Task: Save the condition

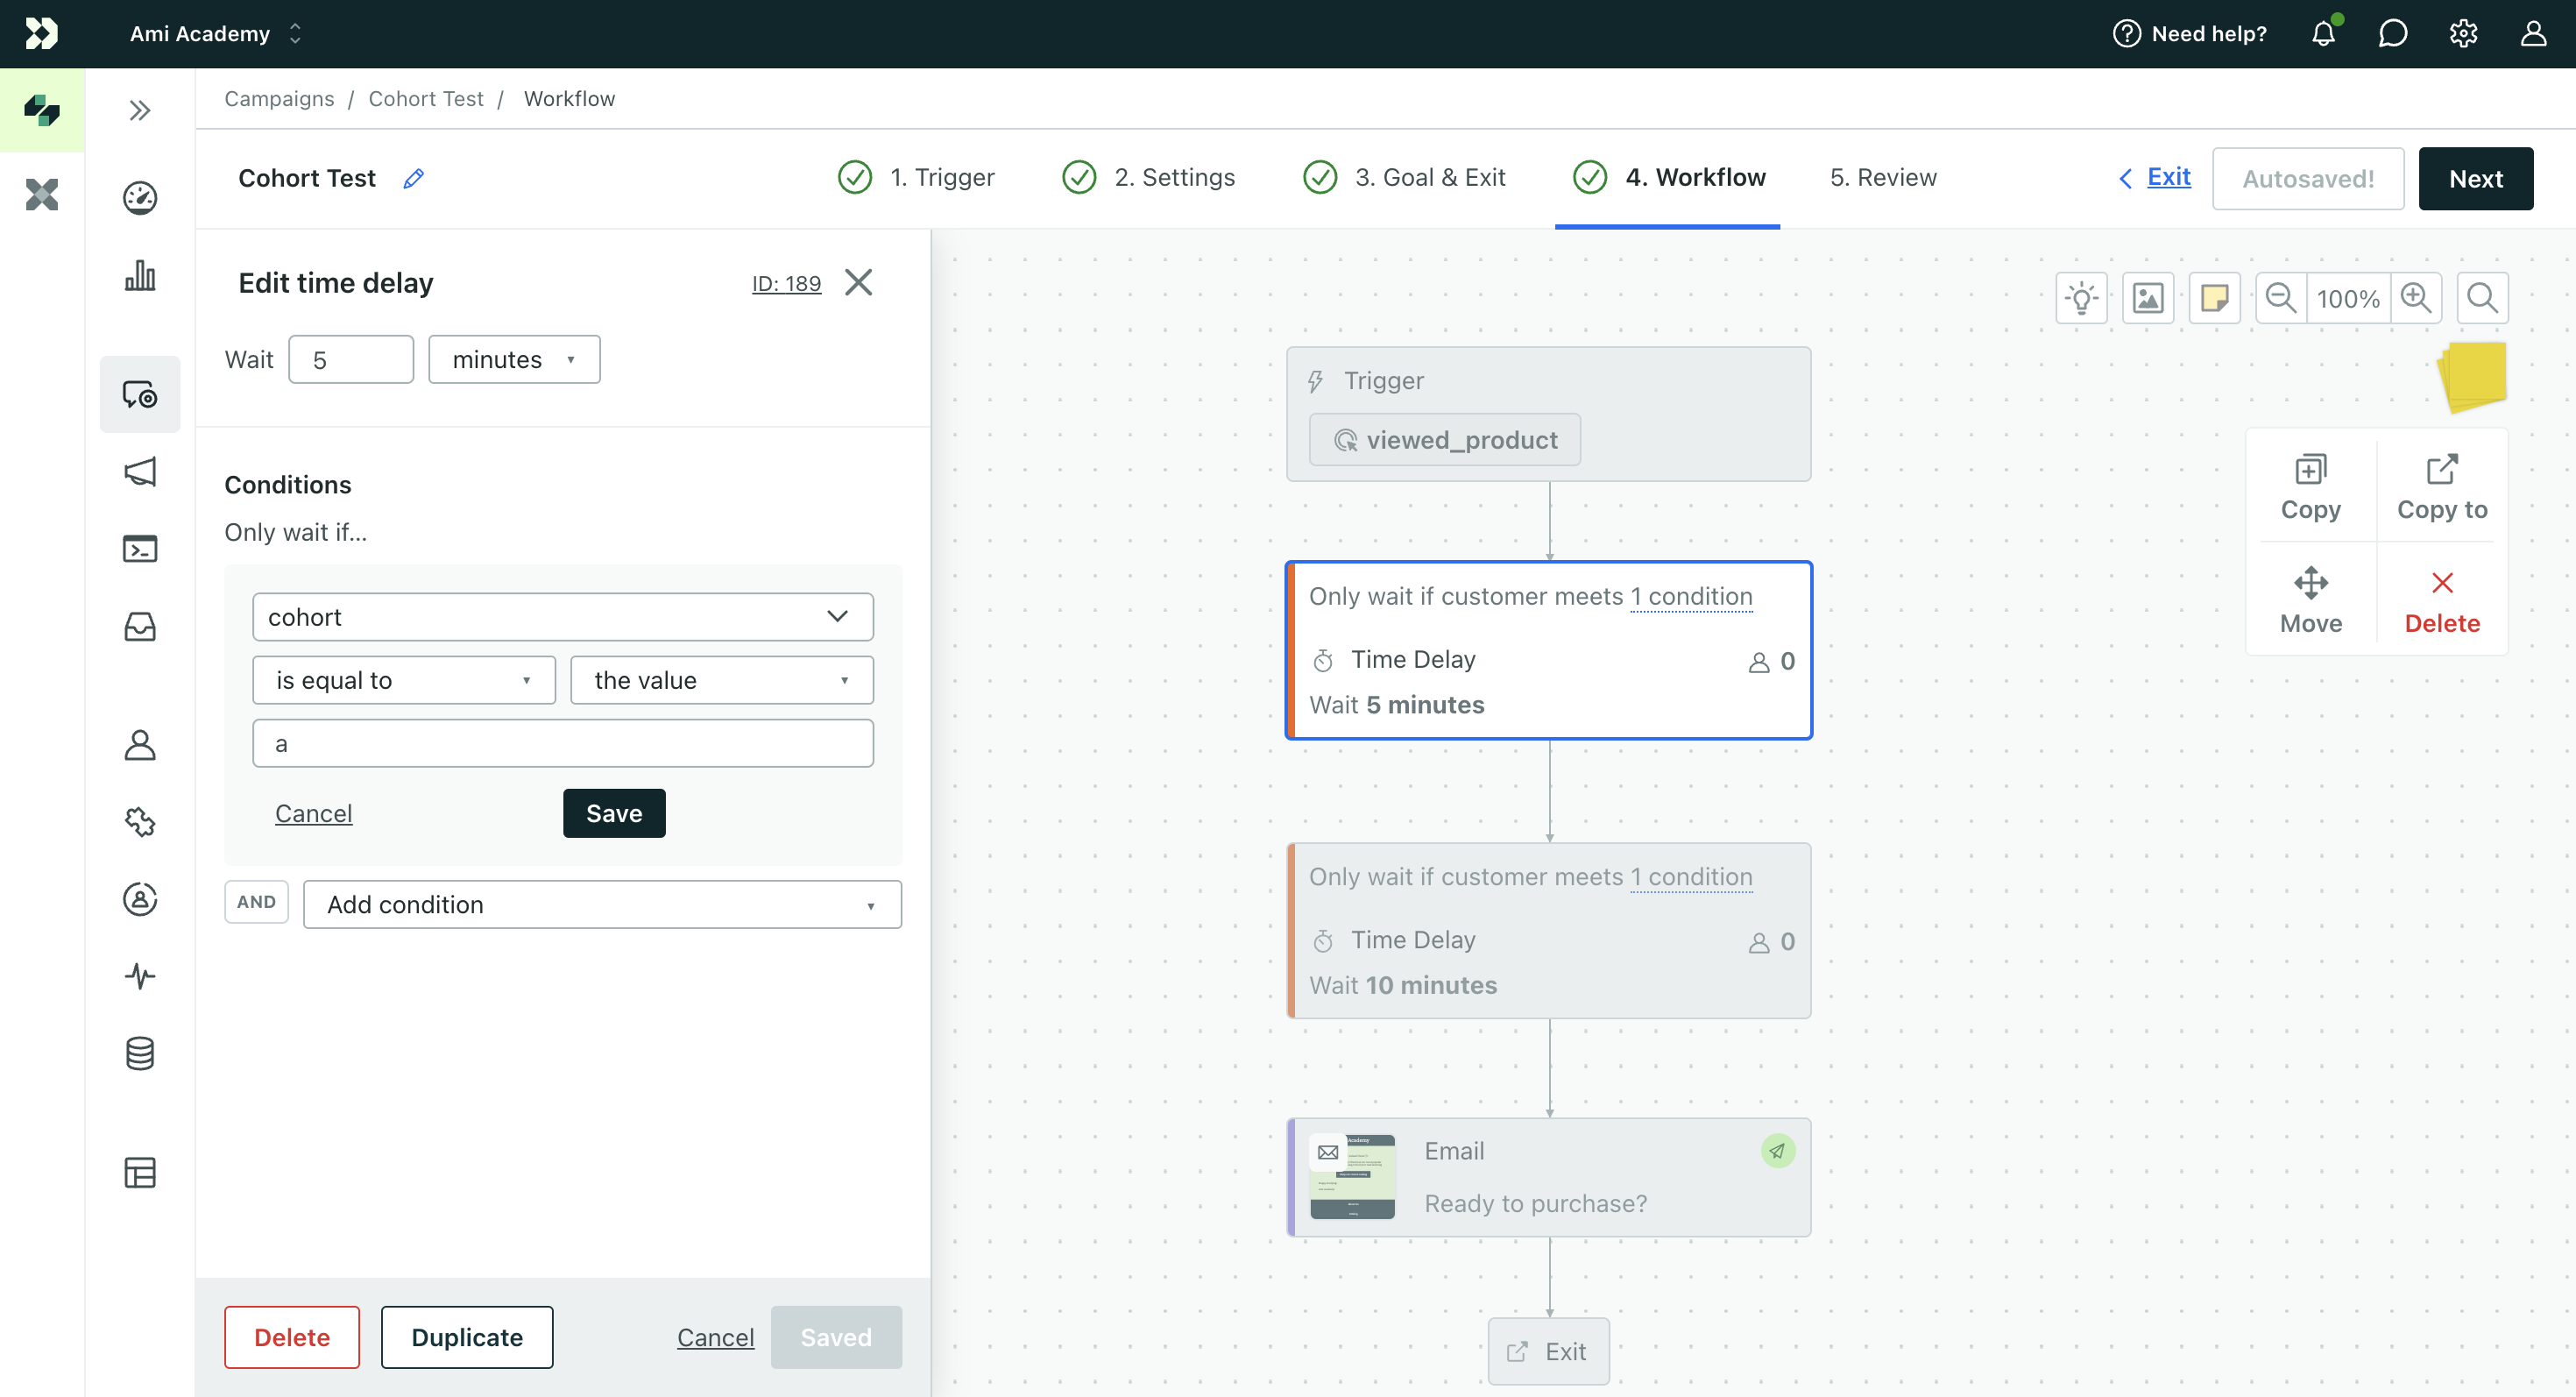Action: click(x=614, y=813)
